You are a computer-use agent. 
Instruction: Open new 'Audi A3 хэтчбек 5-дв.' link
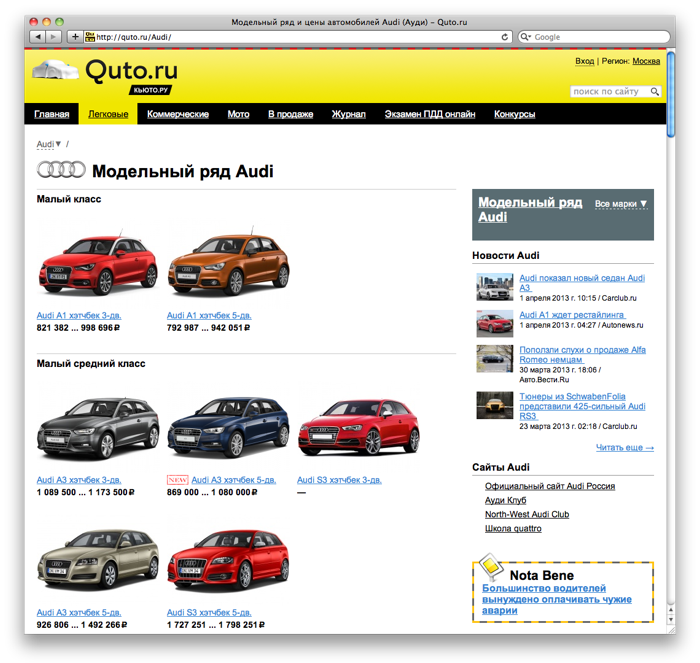pyautogui.click(x=233, y=480)
